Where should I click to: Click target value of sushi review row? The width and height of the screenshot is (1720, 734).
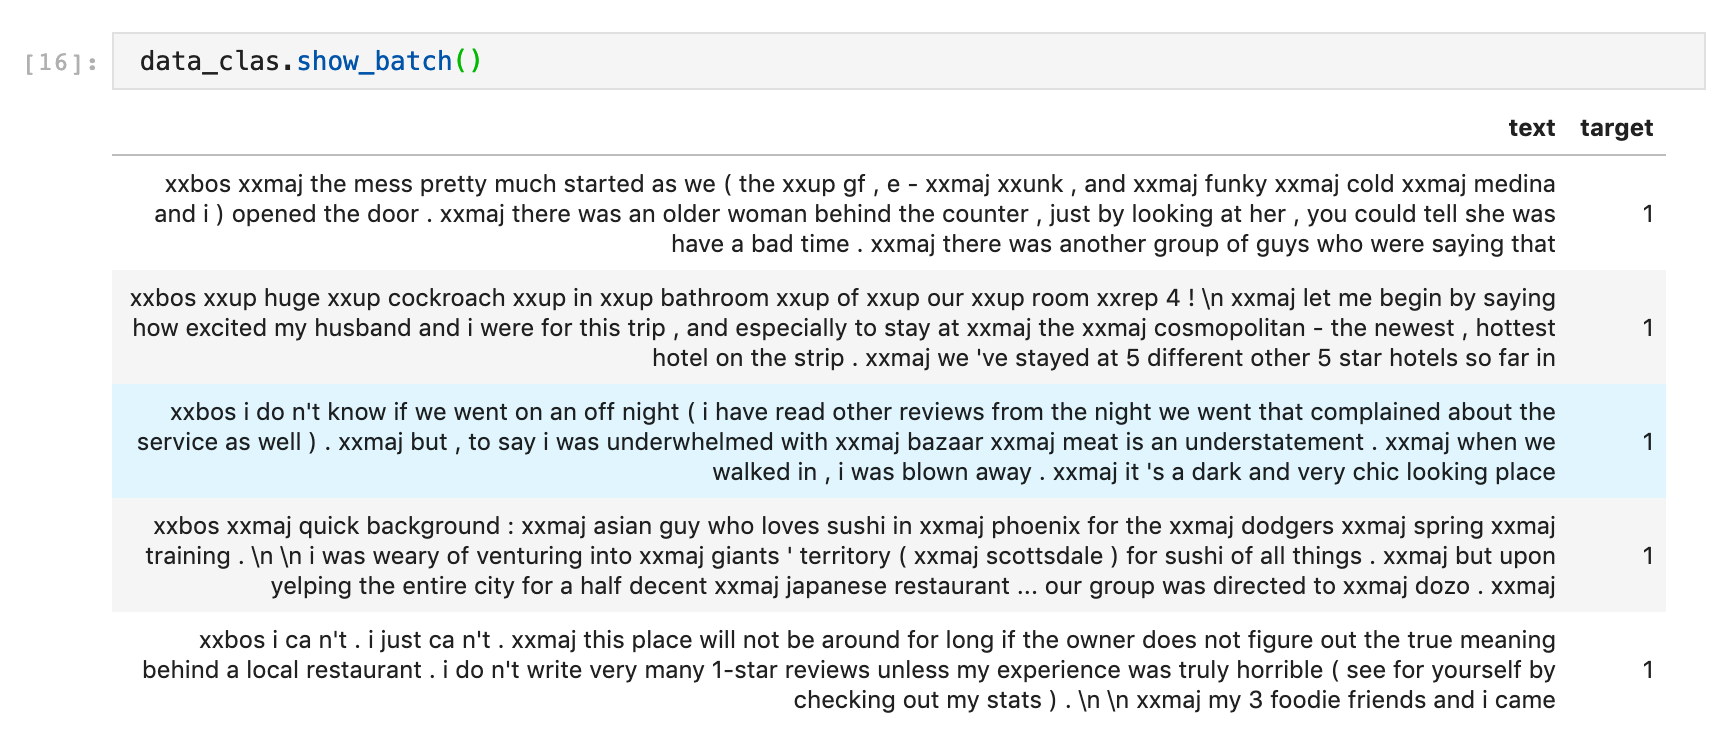point(1647,556)
